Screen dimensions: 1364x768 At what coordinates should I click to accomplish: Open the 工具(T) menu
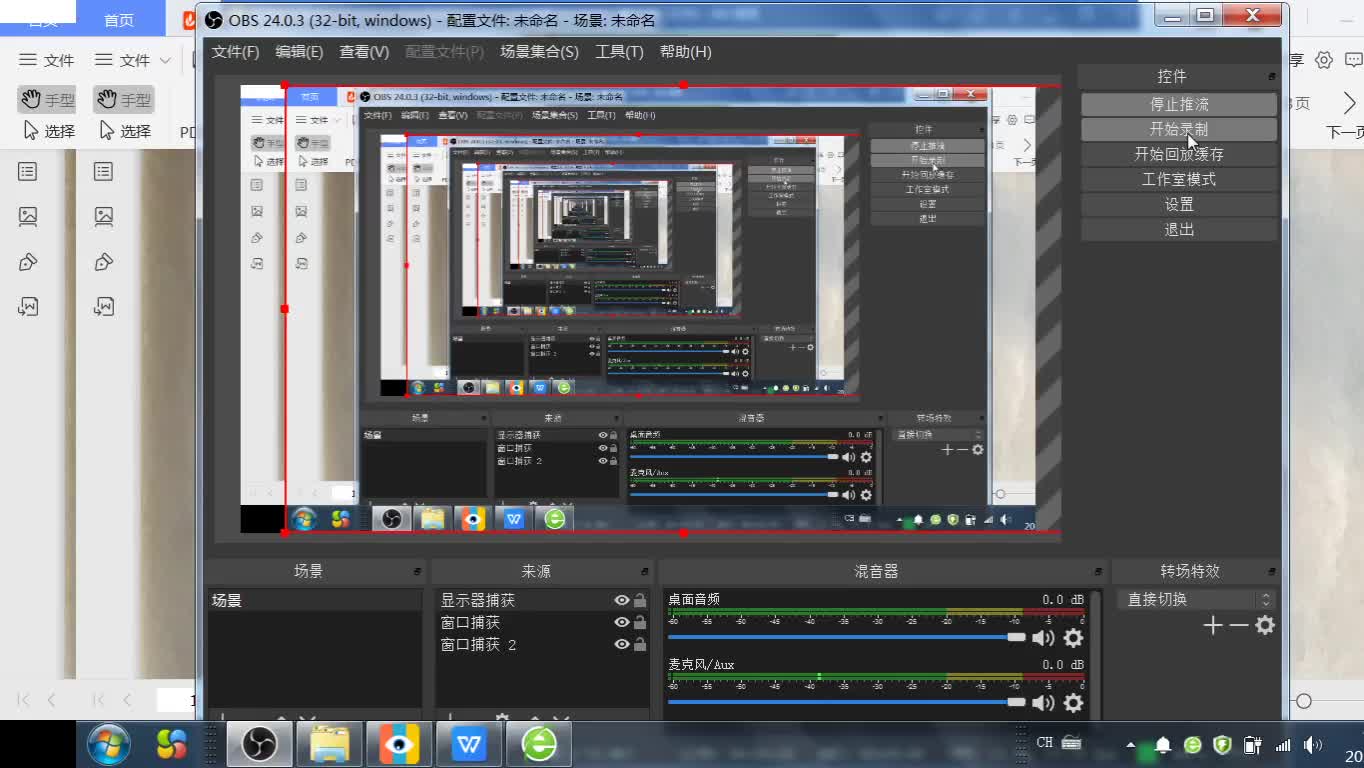[619, 52]
